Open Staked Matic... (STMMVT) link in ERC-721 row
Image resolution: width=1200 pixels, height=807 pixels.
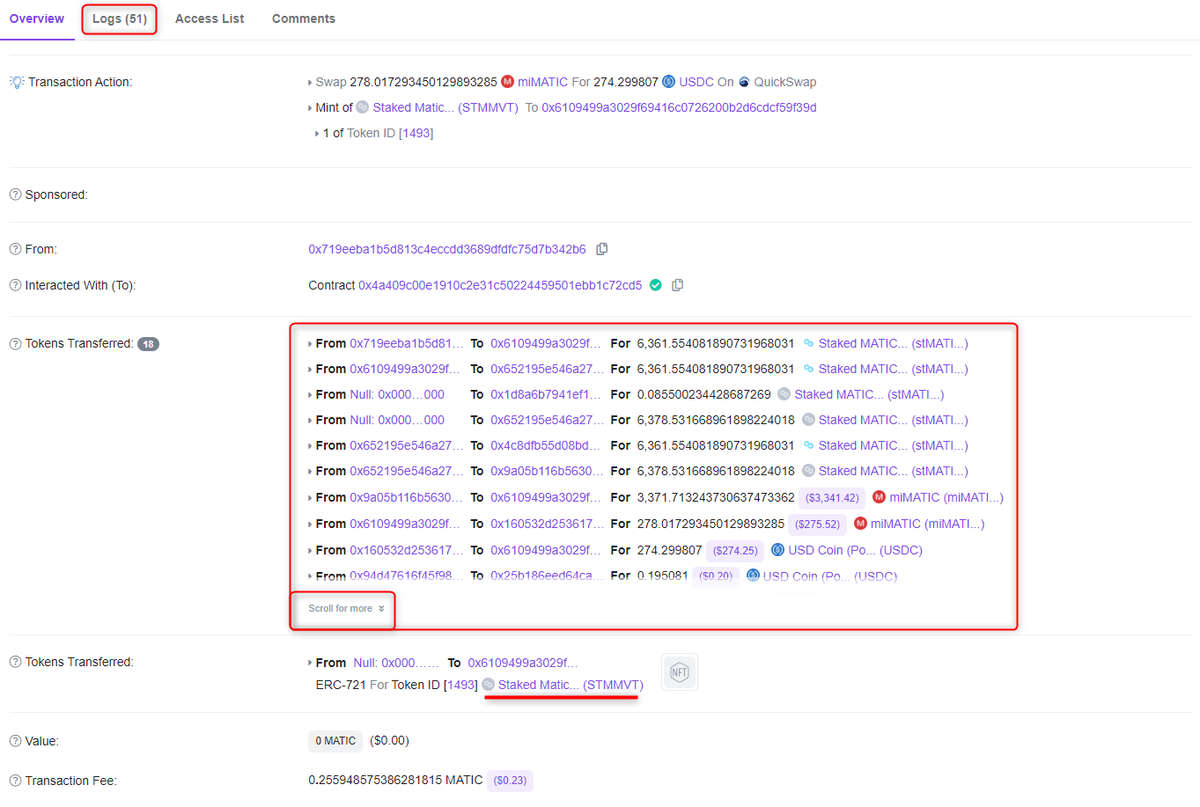pos(571,685)
